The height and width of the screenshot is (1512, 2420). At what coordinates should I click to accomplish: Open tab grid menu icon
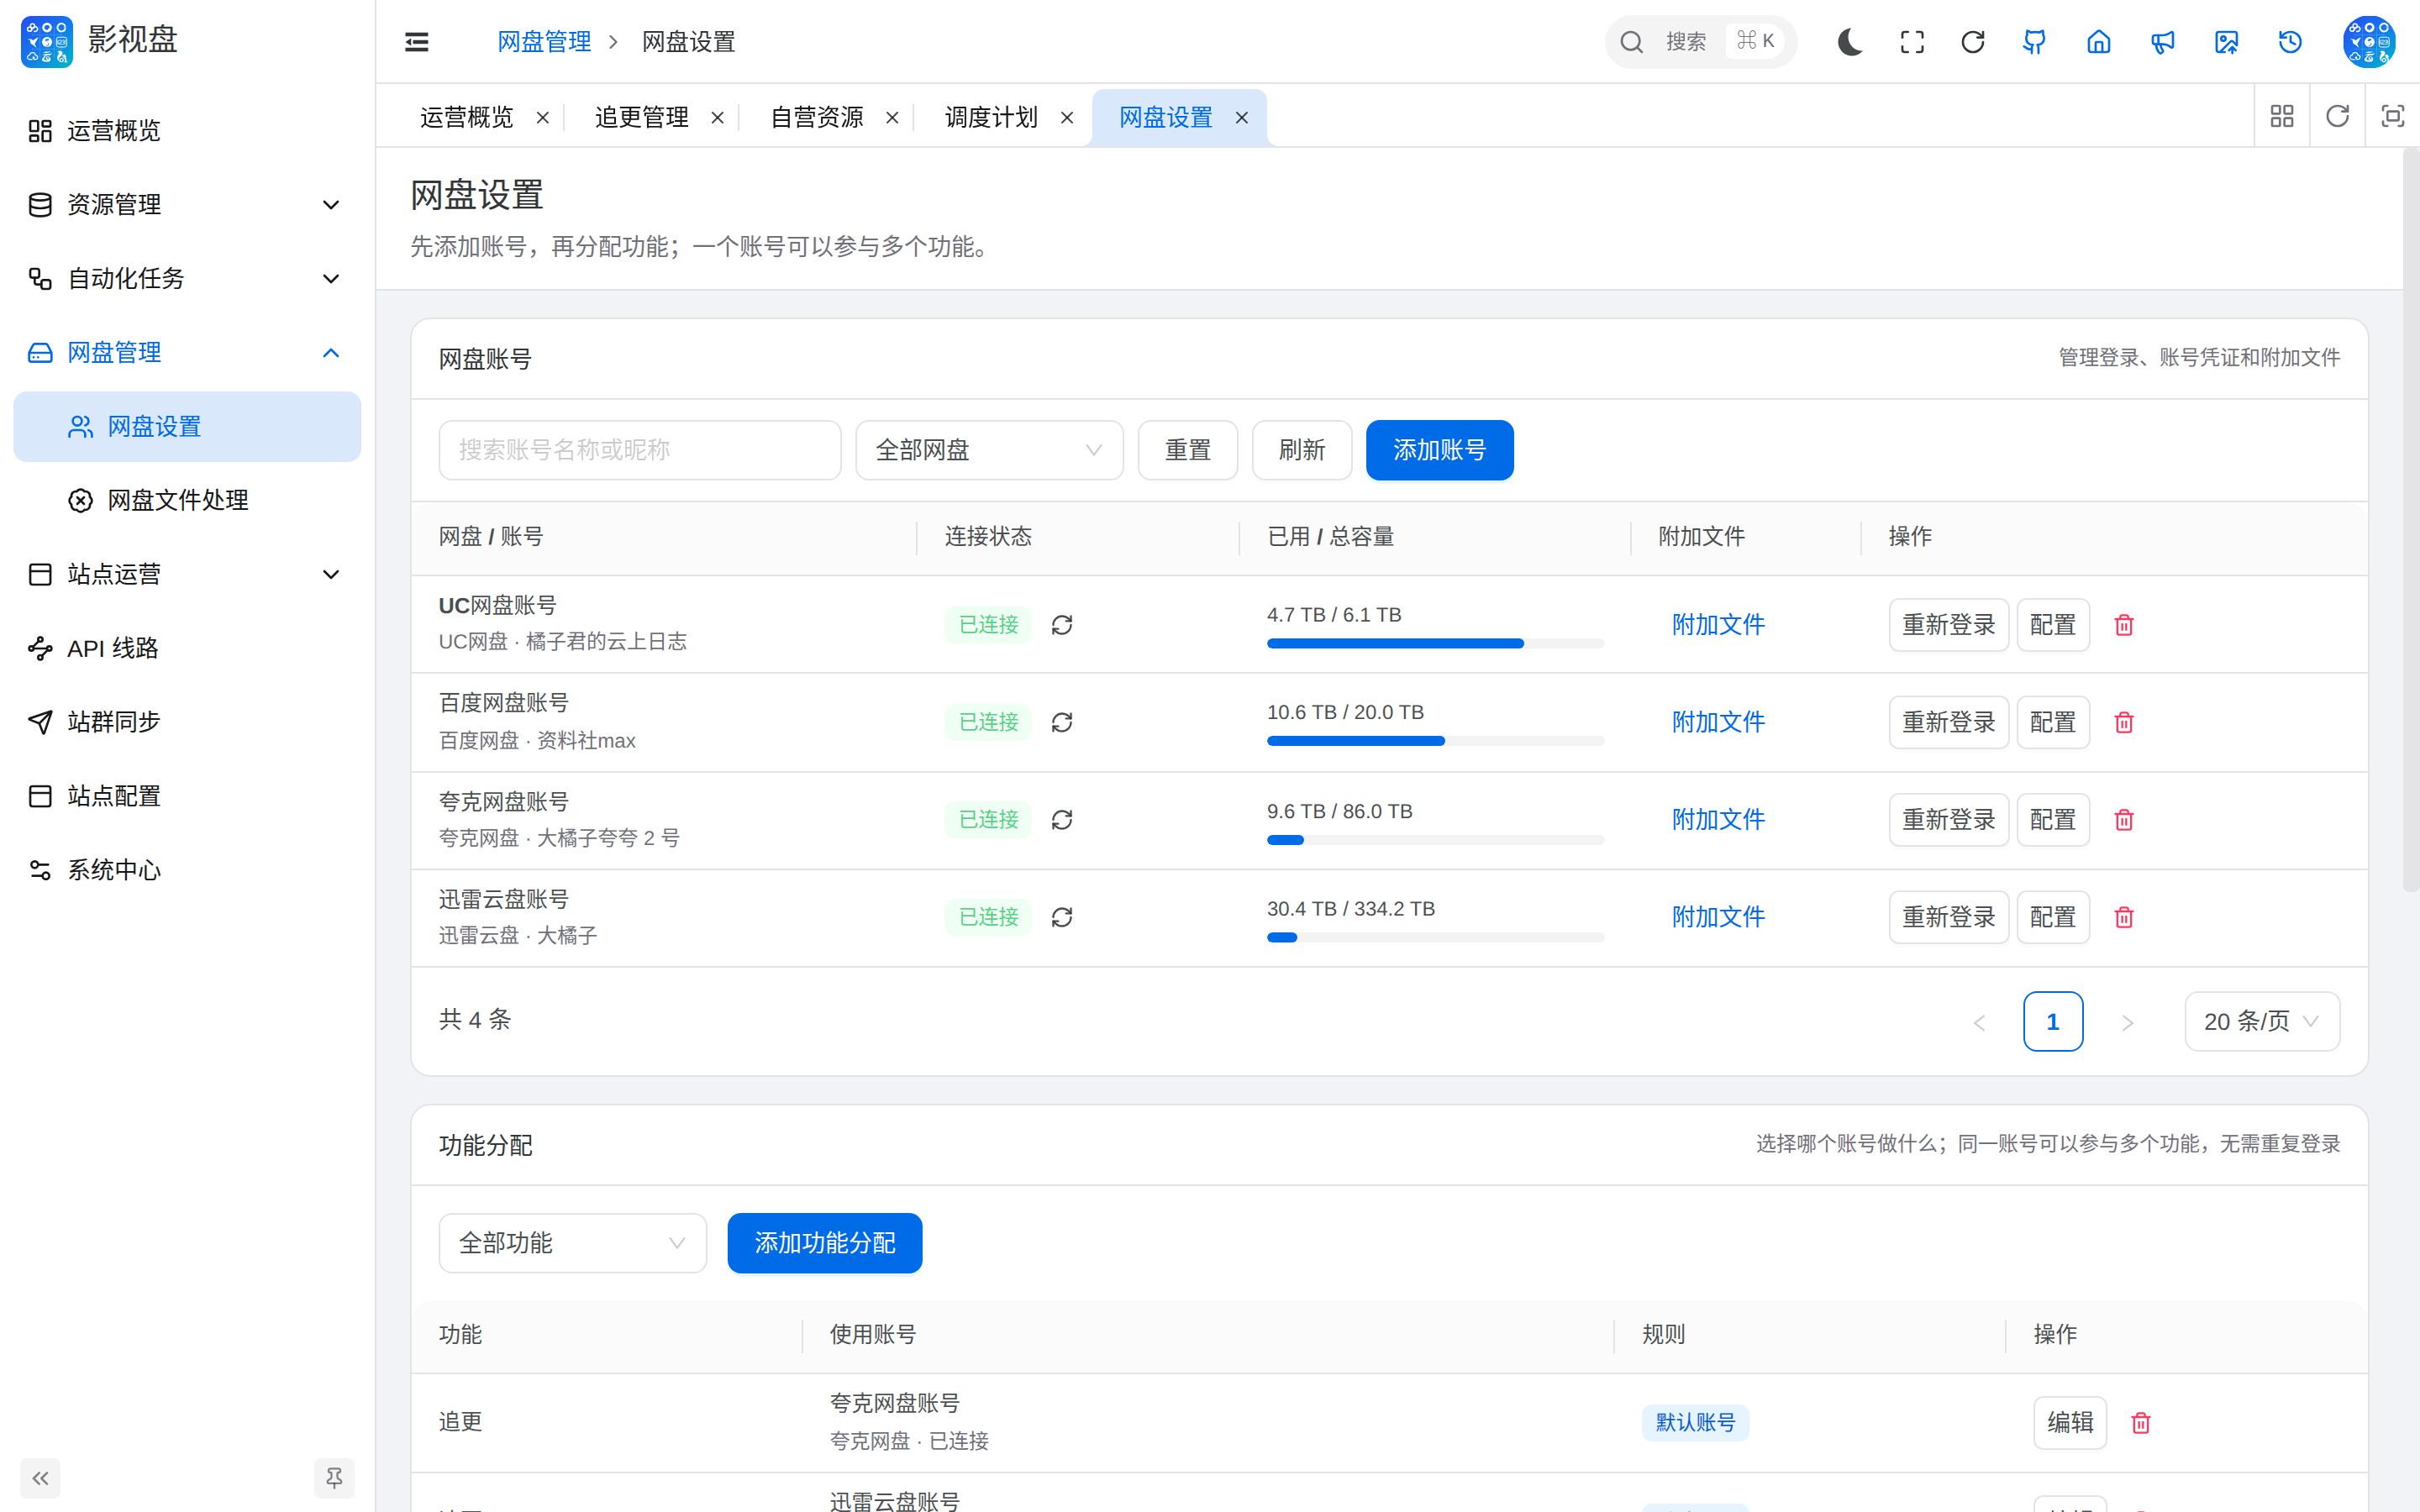2282,116
